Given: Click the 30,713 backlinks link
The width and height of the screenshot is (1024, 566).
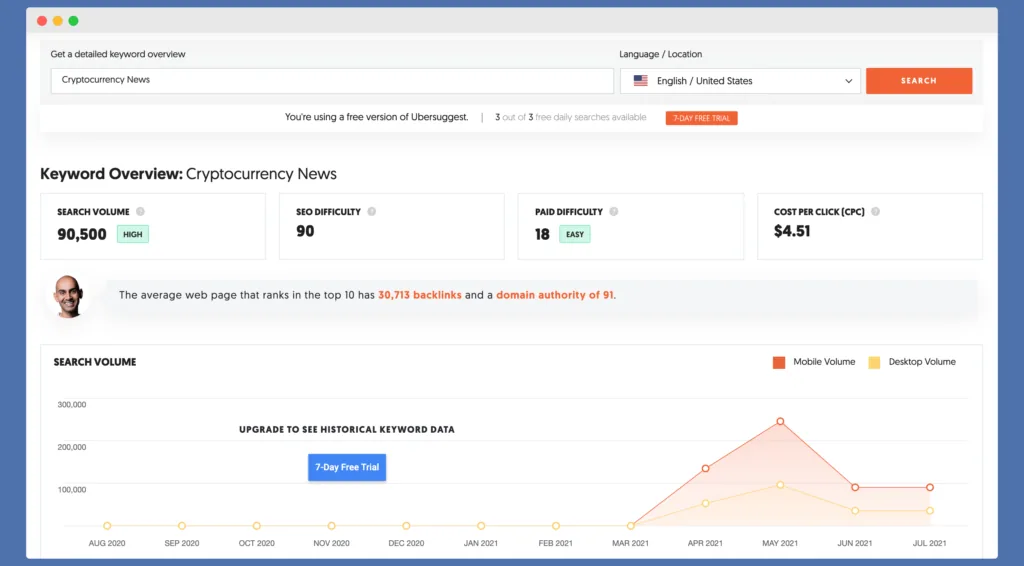Looking at the screenshot, I should (420, 295).
